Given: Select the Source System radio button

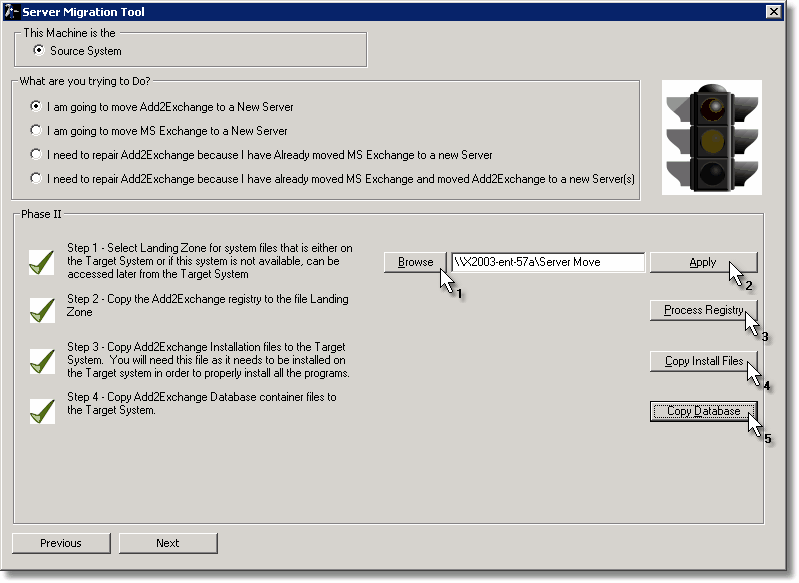Looking at the screenshot, I should tap(38, 50).
